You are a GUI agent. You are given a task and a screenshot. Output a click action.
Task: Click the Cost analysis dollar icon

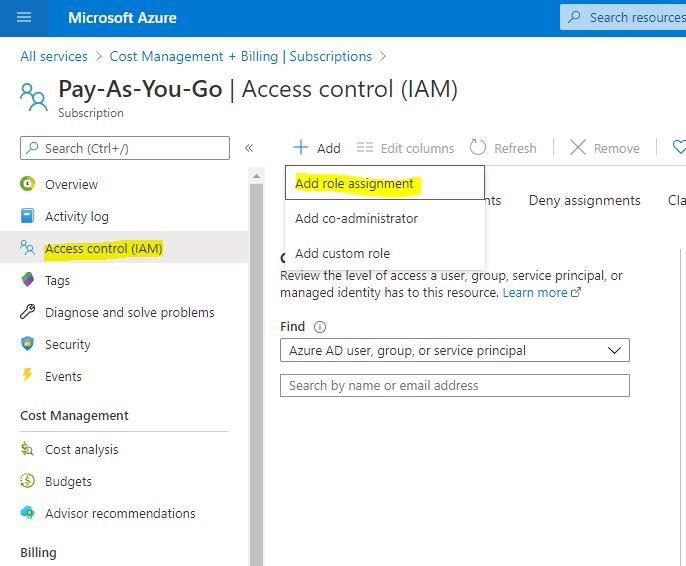coord(27,449)
